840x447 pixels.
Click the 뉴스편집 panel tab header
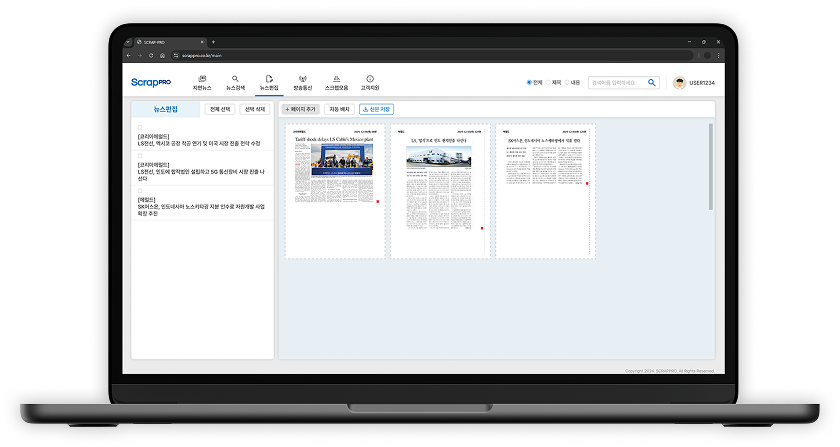(x=165, y=109)
